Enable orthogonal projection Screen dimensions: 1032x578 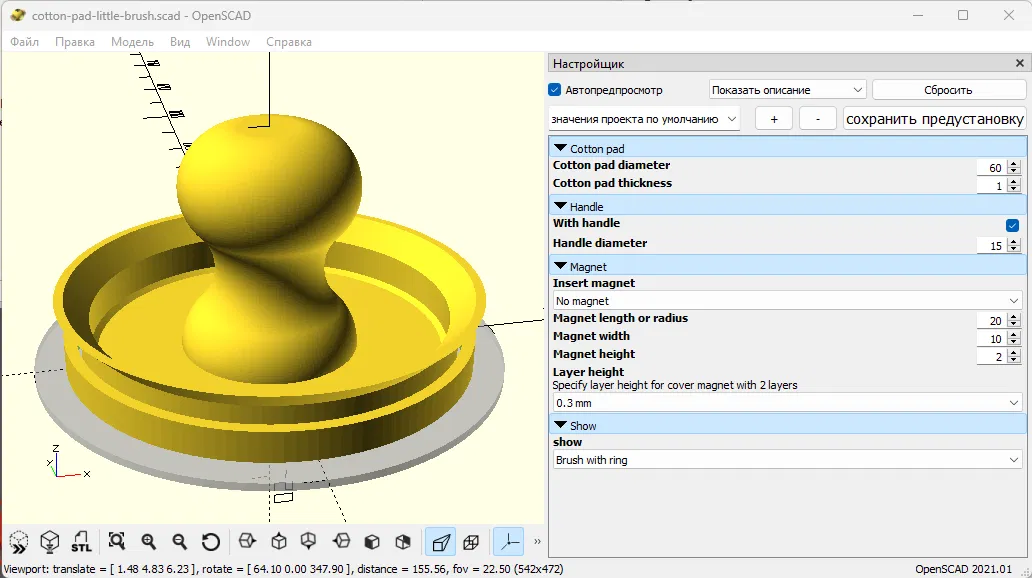click(x=471, y=542)
